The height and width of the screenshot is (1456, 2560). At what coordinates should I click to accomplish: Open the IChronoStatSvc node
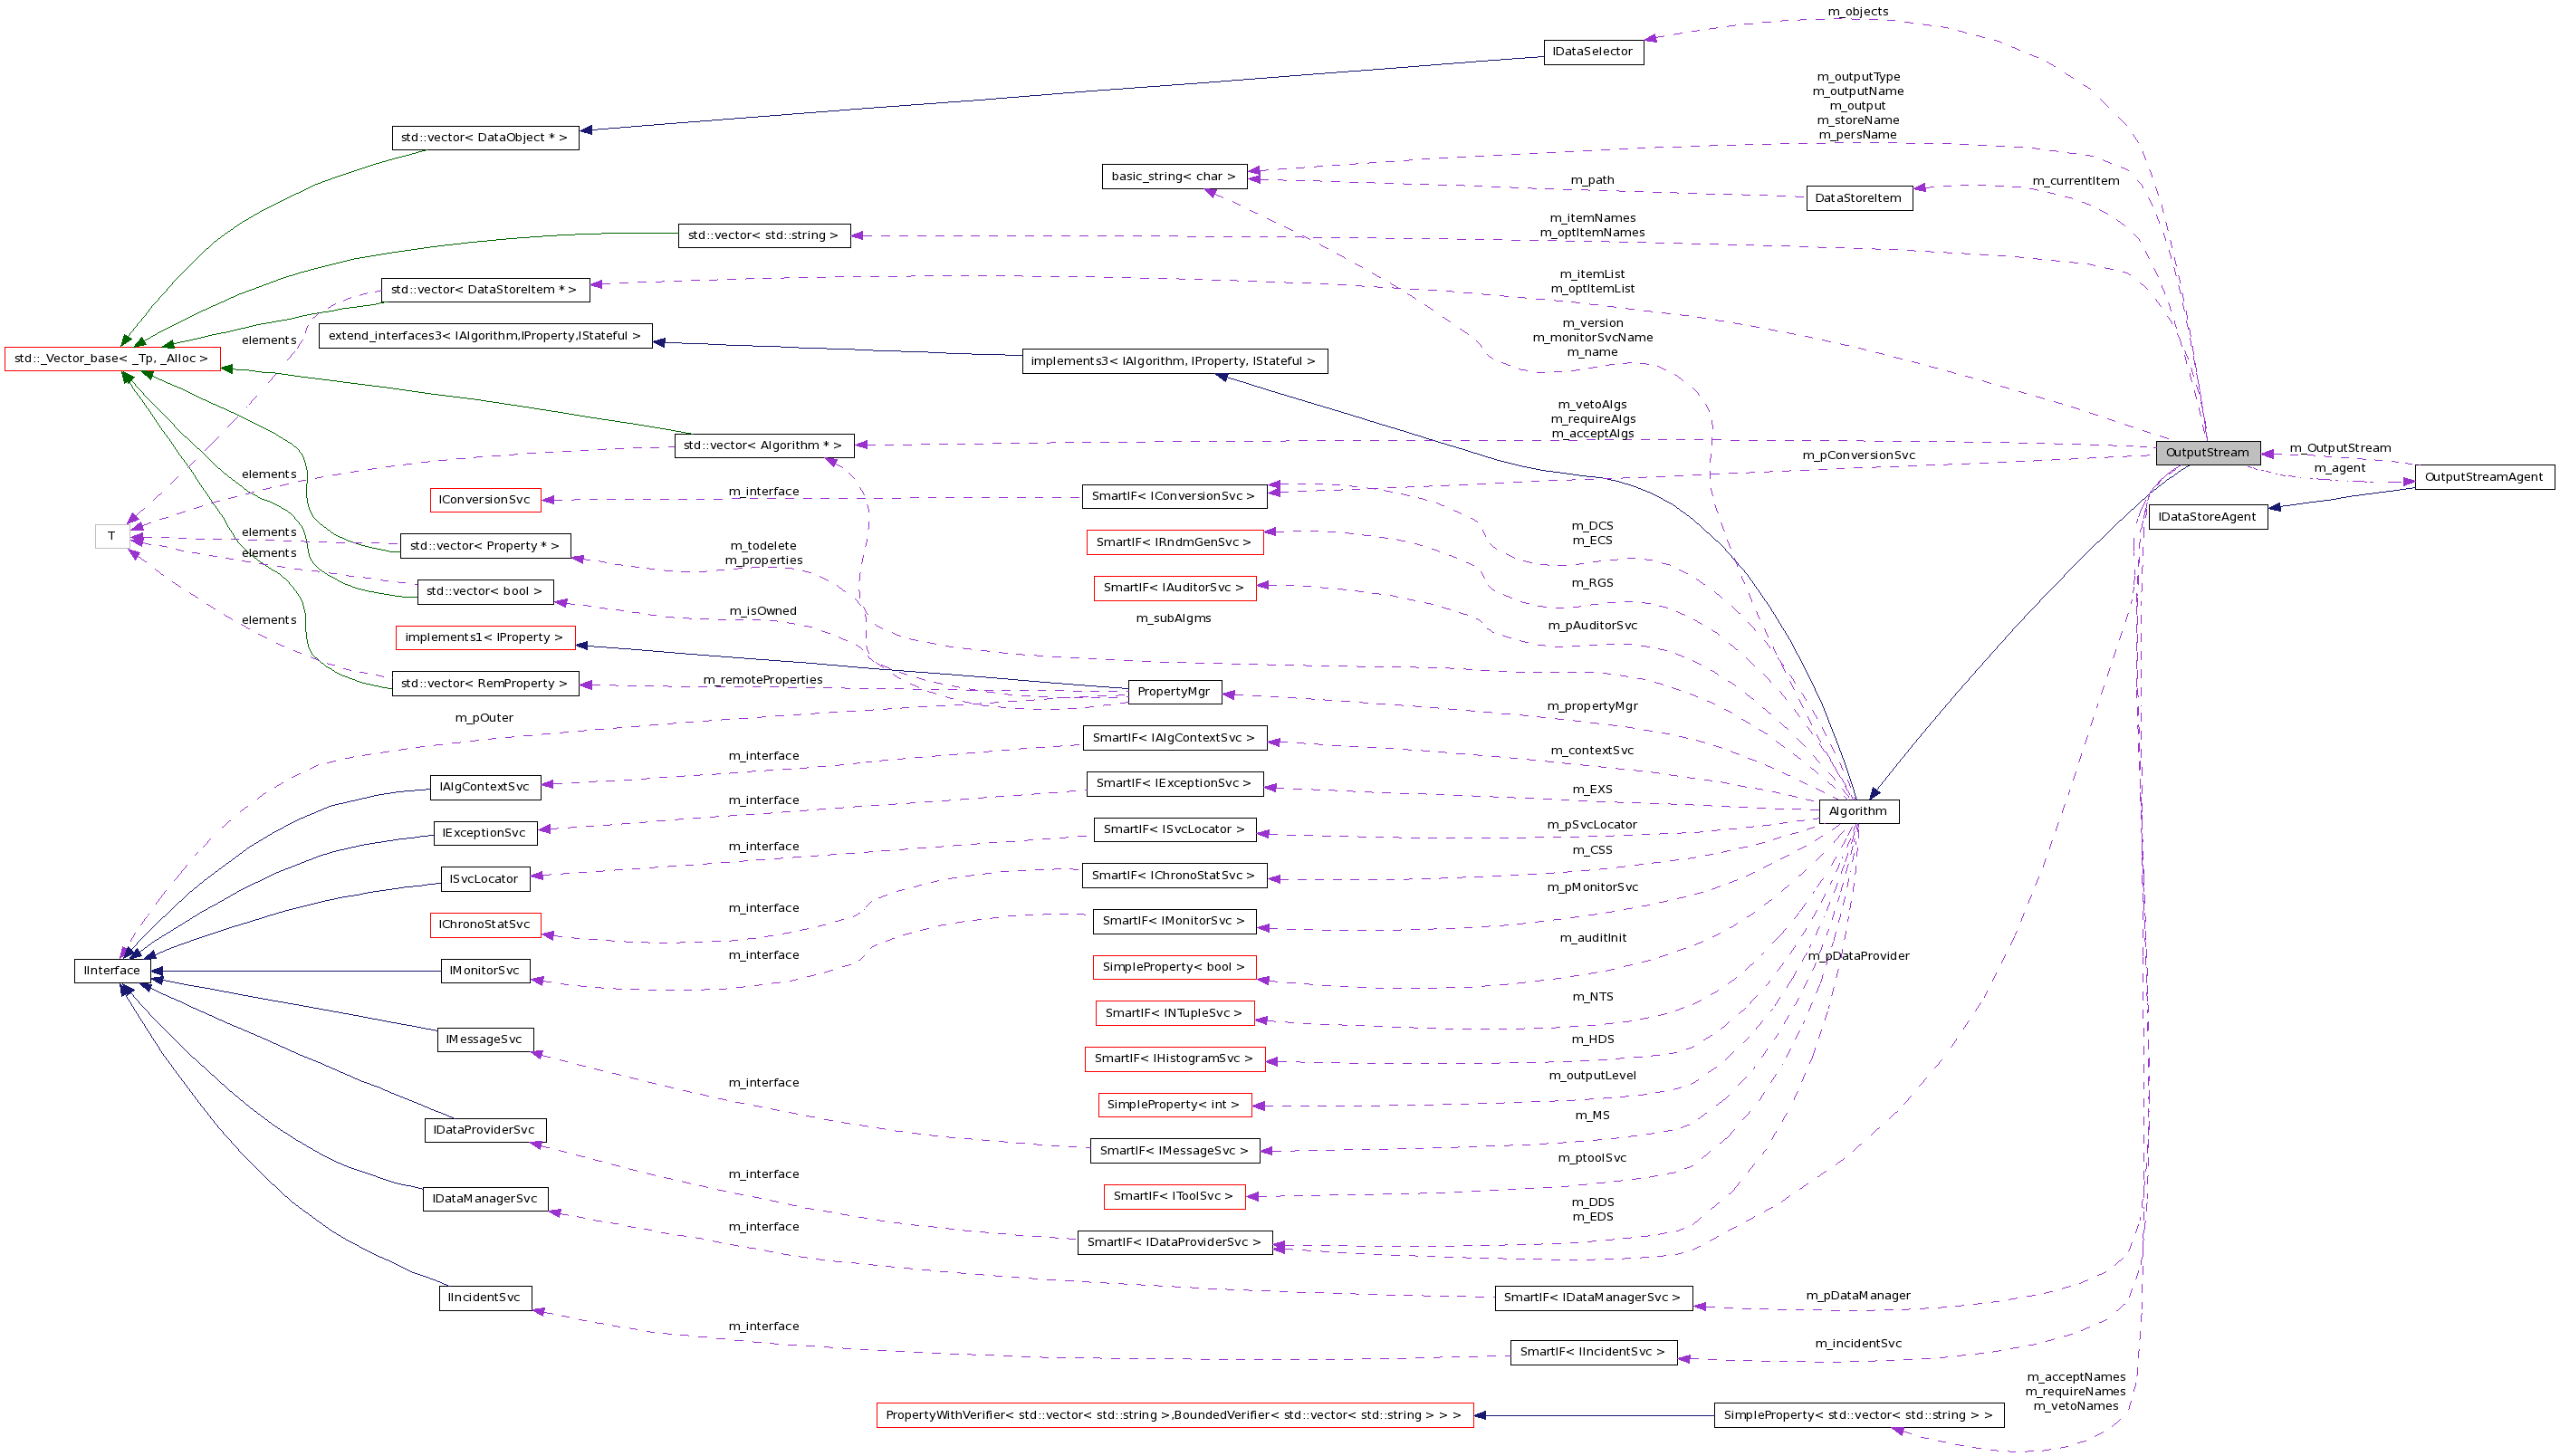485,924
